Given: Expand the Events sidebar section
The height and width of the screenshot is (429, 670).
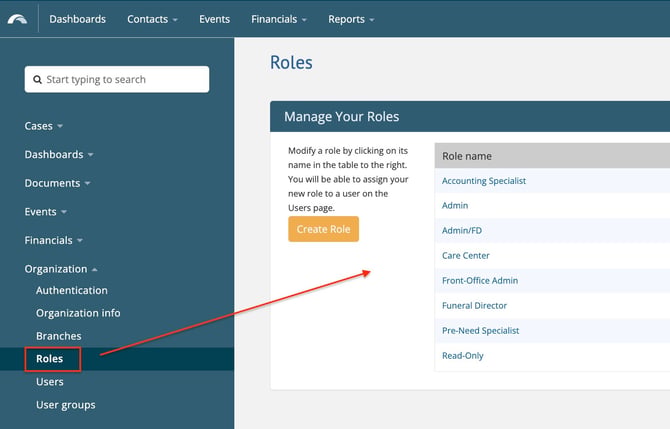Looking at the screenshot, I should tap(45, 212).
